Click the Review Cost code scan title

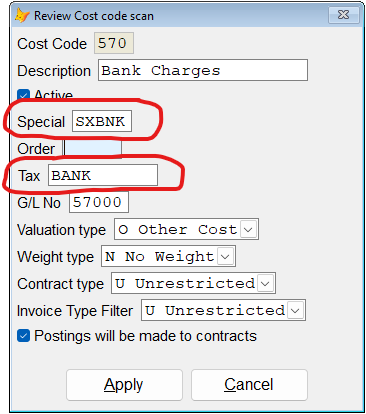(94, 16)
